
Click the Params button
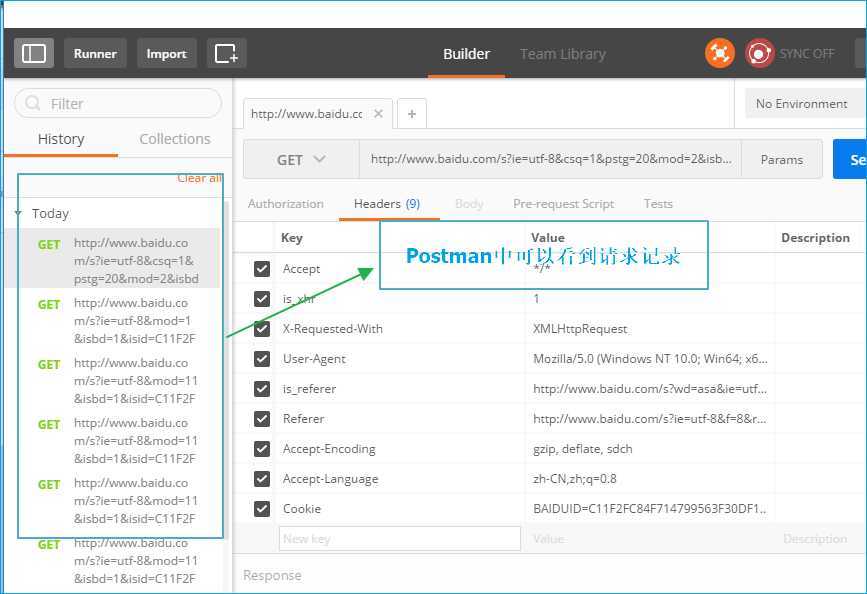781,159
